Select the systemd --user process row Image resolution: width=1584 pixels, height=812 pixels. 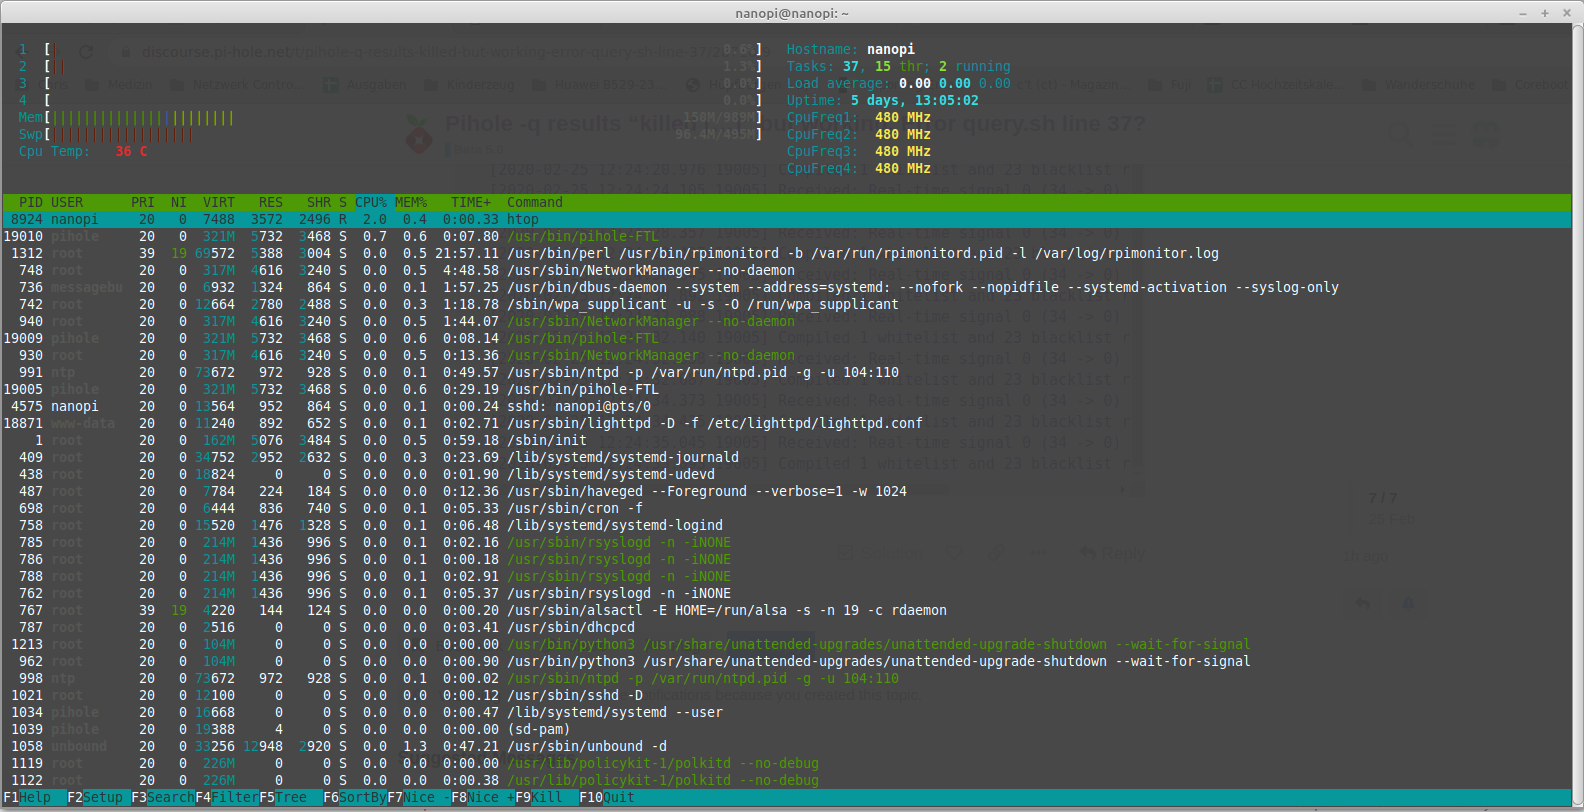click(787, 712)
